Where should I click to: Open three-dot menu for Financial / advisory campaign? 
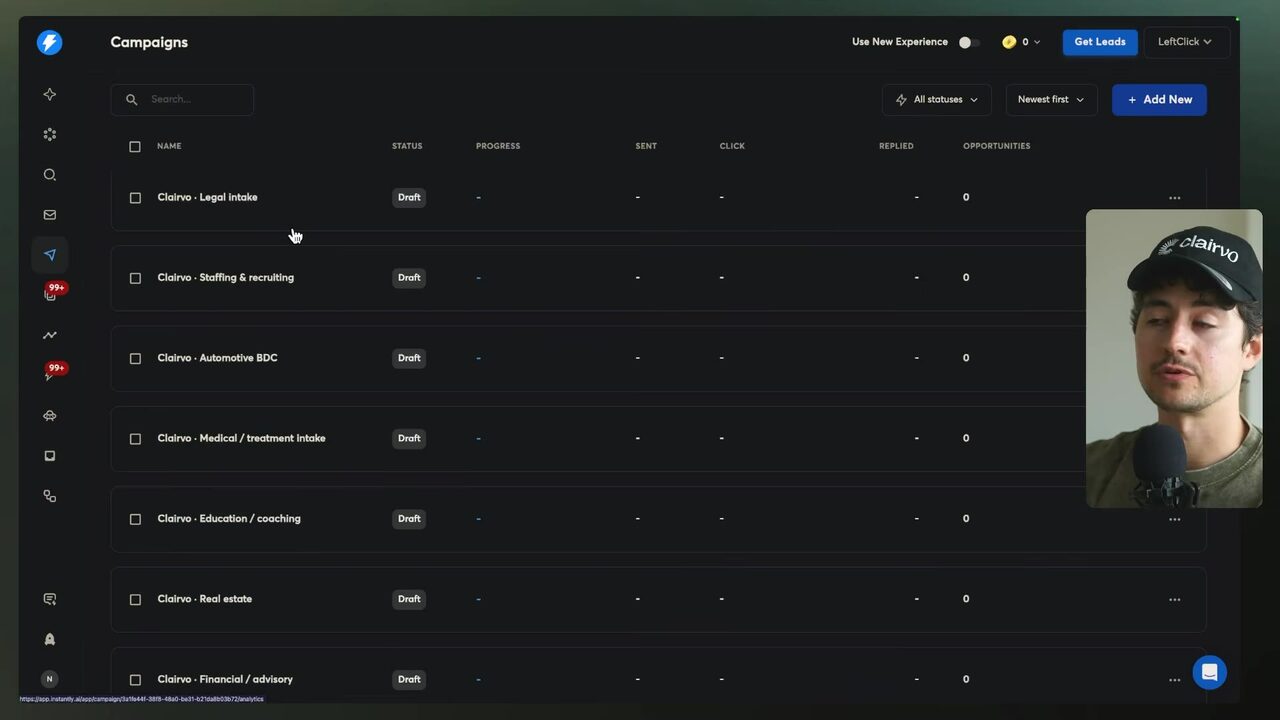[1175, 680]
